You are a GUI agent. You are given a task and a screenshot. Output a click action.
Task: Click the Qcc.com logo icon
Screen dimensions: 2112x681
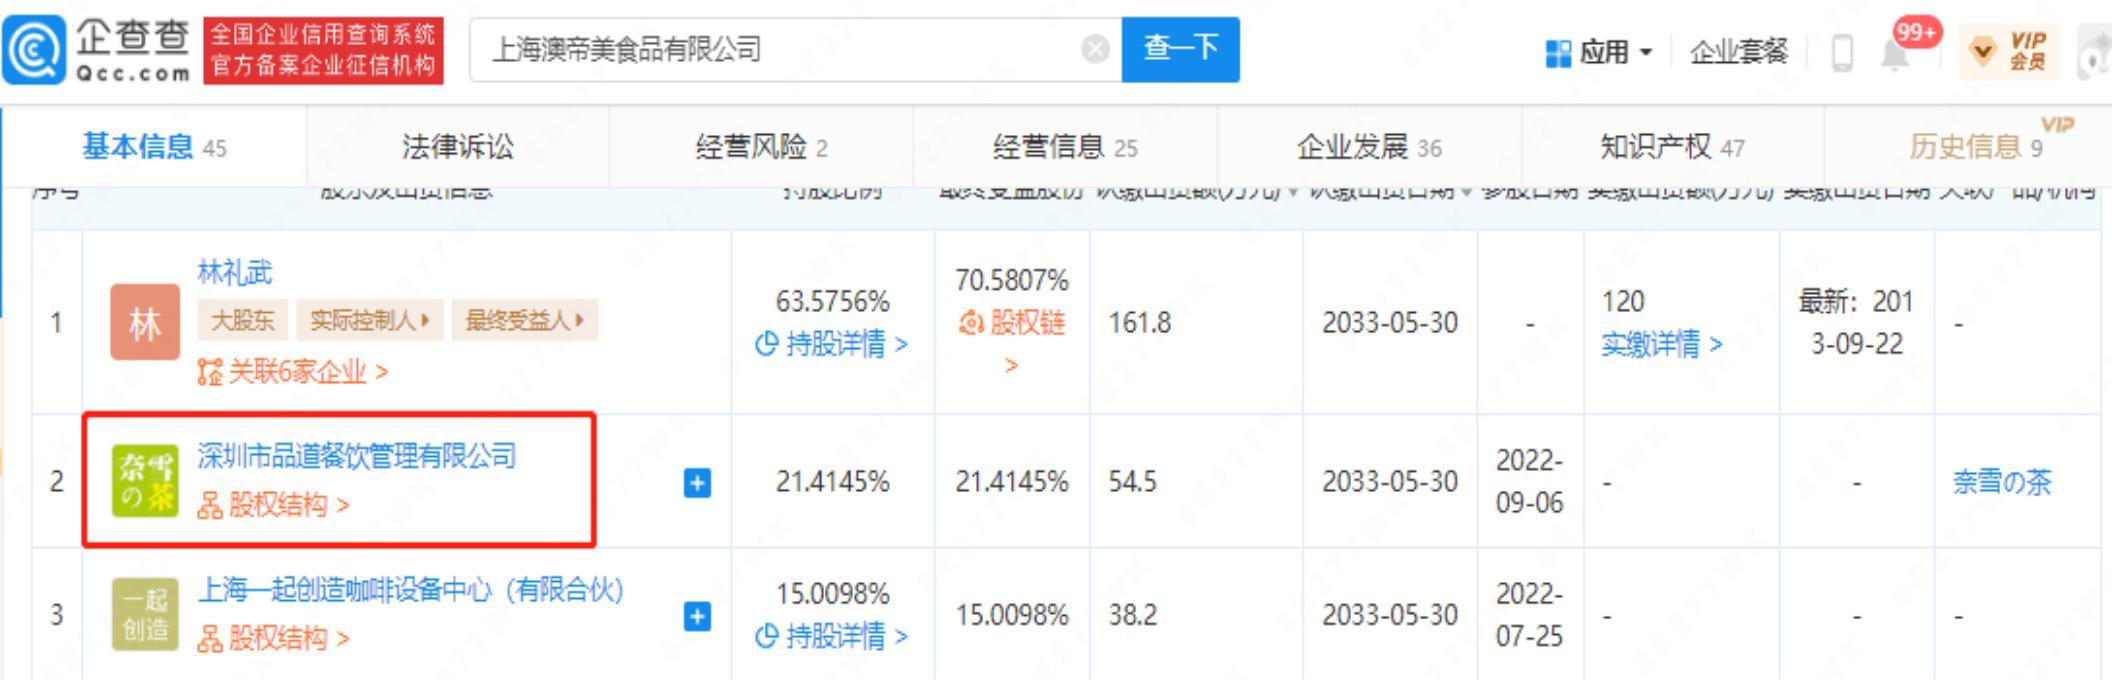pos(34,50)
